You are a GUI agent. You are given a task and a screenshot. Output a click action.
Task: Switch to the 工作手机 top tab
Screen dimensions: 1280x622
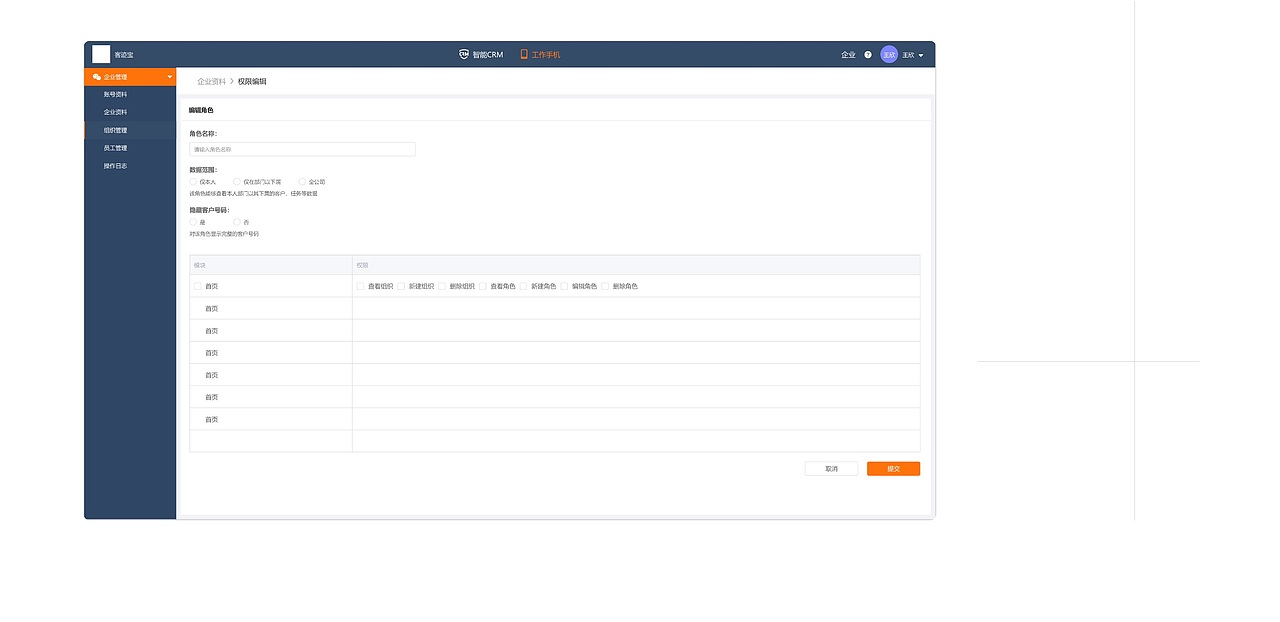[x=540, y=54]
